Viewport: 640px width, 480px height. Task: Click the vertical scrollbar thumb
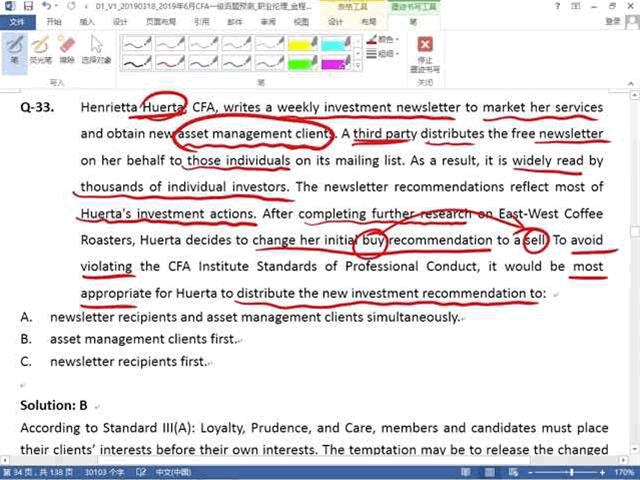click(635, 231)
